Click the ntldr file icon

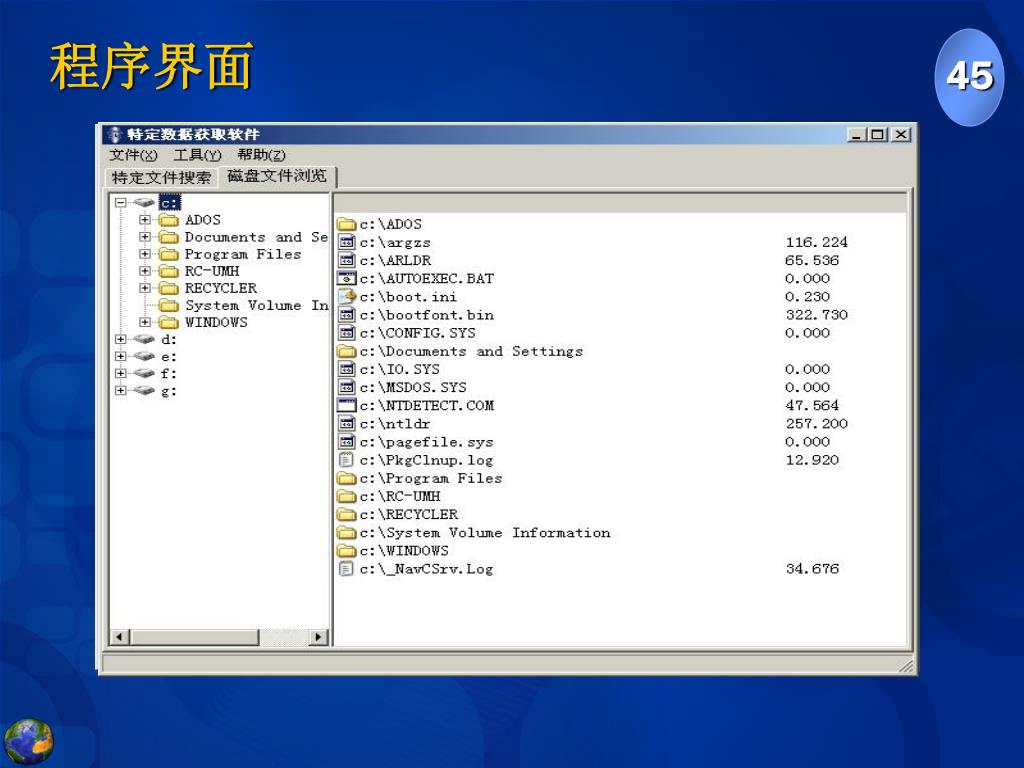347,424
